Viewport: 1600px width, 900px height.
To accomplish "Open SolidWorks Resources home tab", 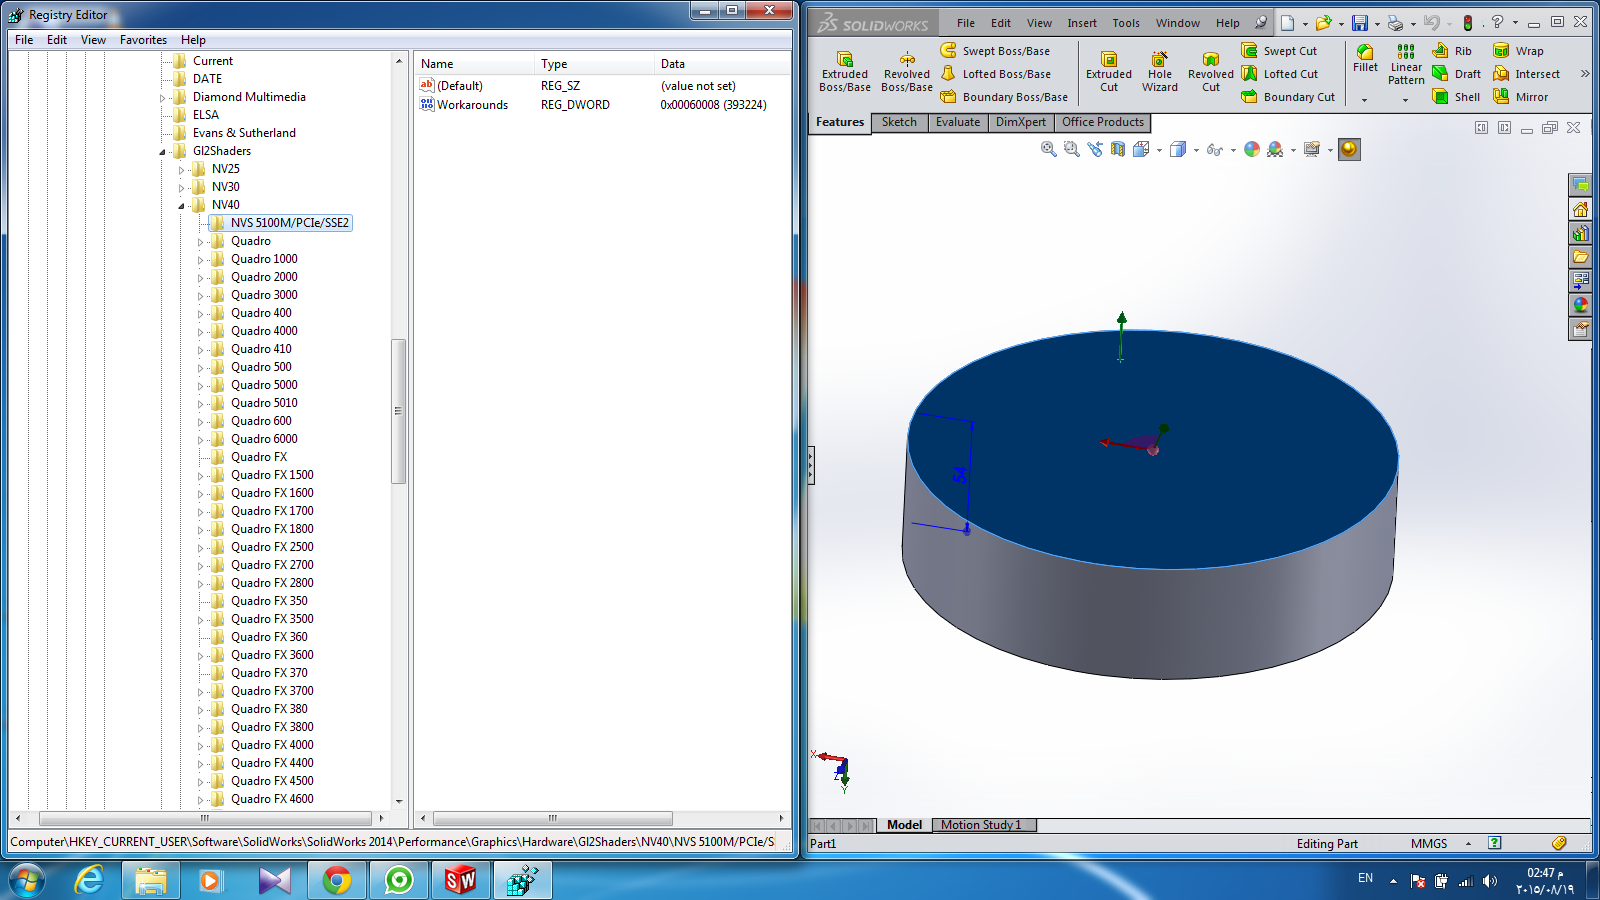I will click(x=1581, y=209).
